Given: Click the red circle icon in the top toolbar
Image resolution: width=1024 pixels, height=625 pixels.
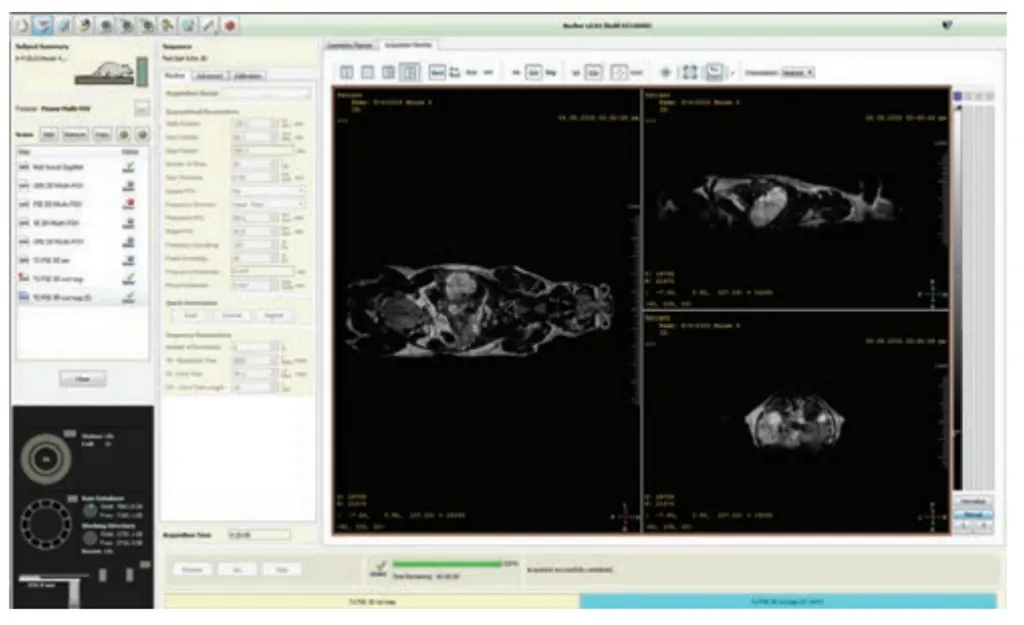Looking at the screenshot, I should [230, 25].
